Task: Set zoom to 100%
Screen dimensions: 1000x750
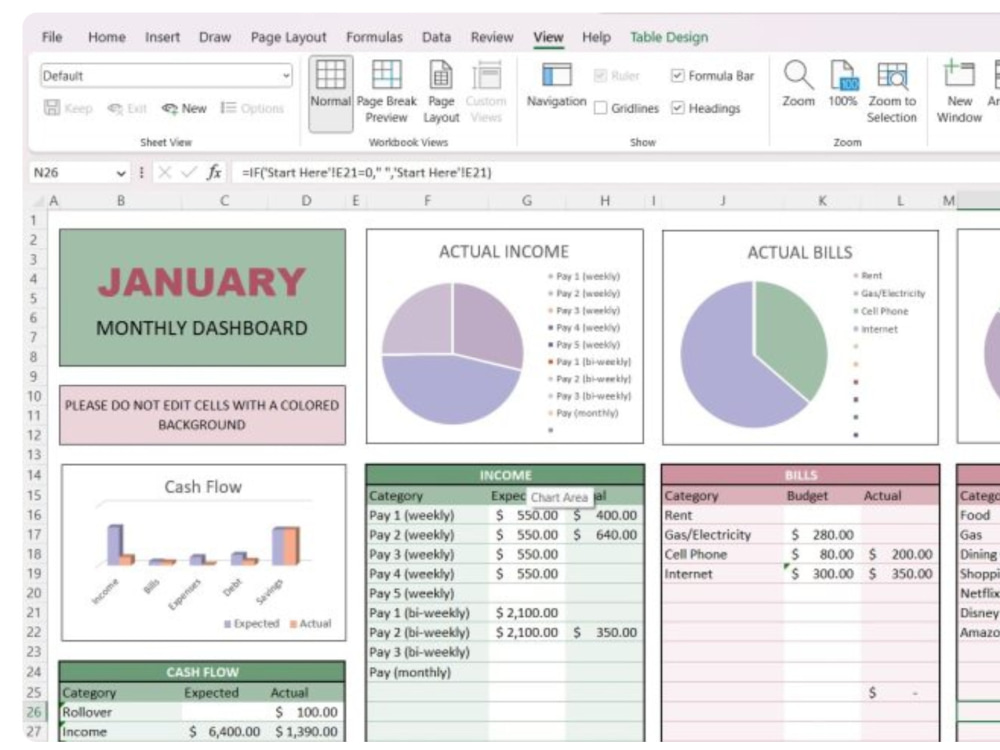Action: (x=842, y=84)
